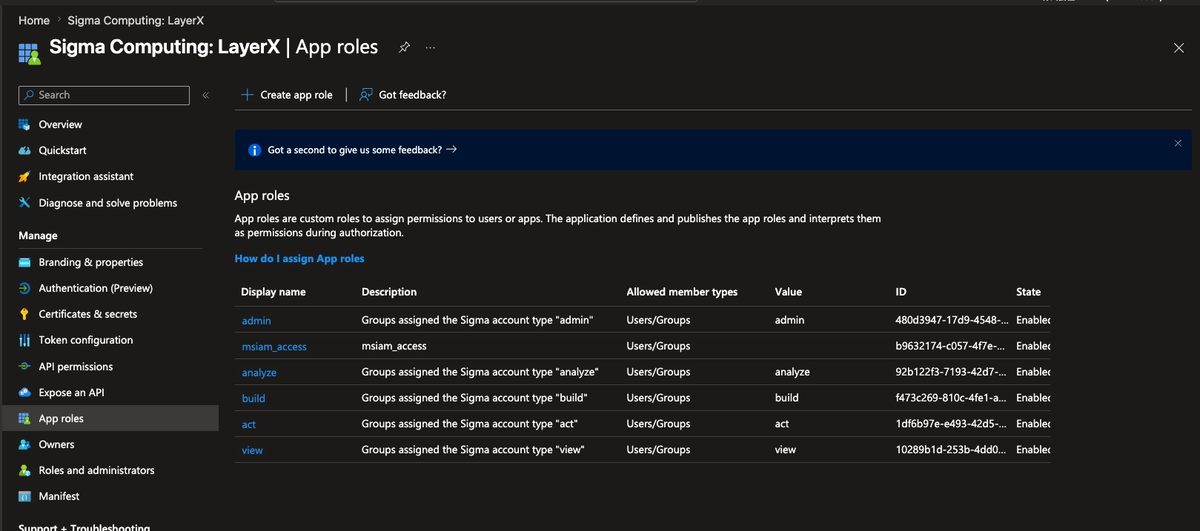The height and width of the screenshot is (531, 1200).
Task: Click the Owners people icon
Action: click(x=25, y=445)
